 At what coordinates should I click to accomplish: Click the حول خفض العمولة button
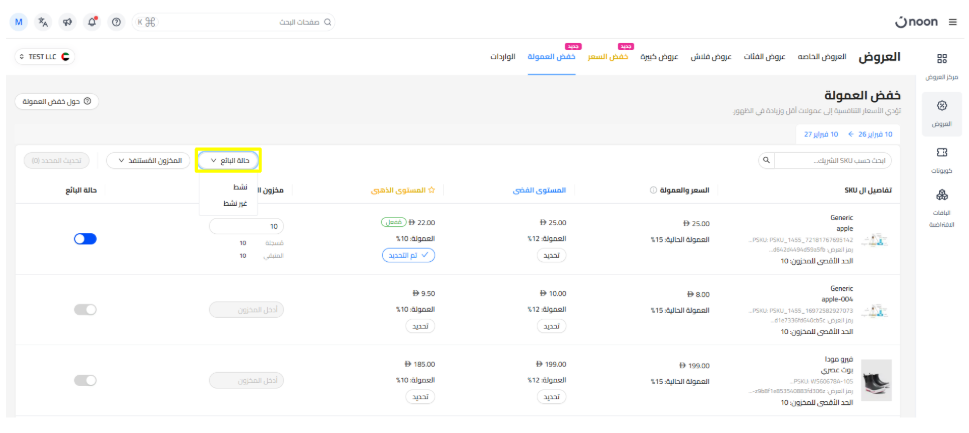click(x=57, y=101)
